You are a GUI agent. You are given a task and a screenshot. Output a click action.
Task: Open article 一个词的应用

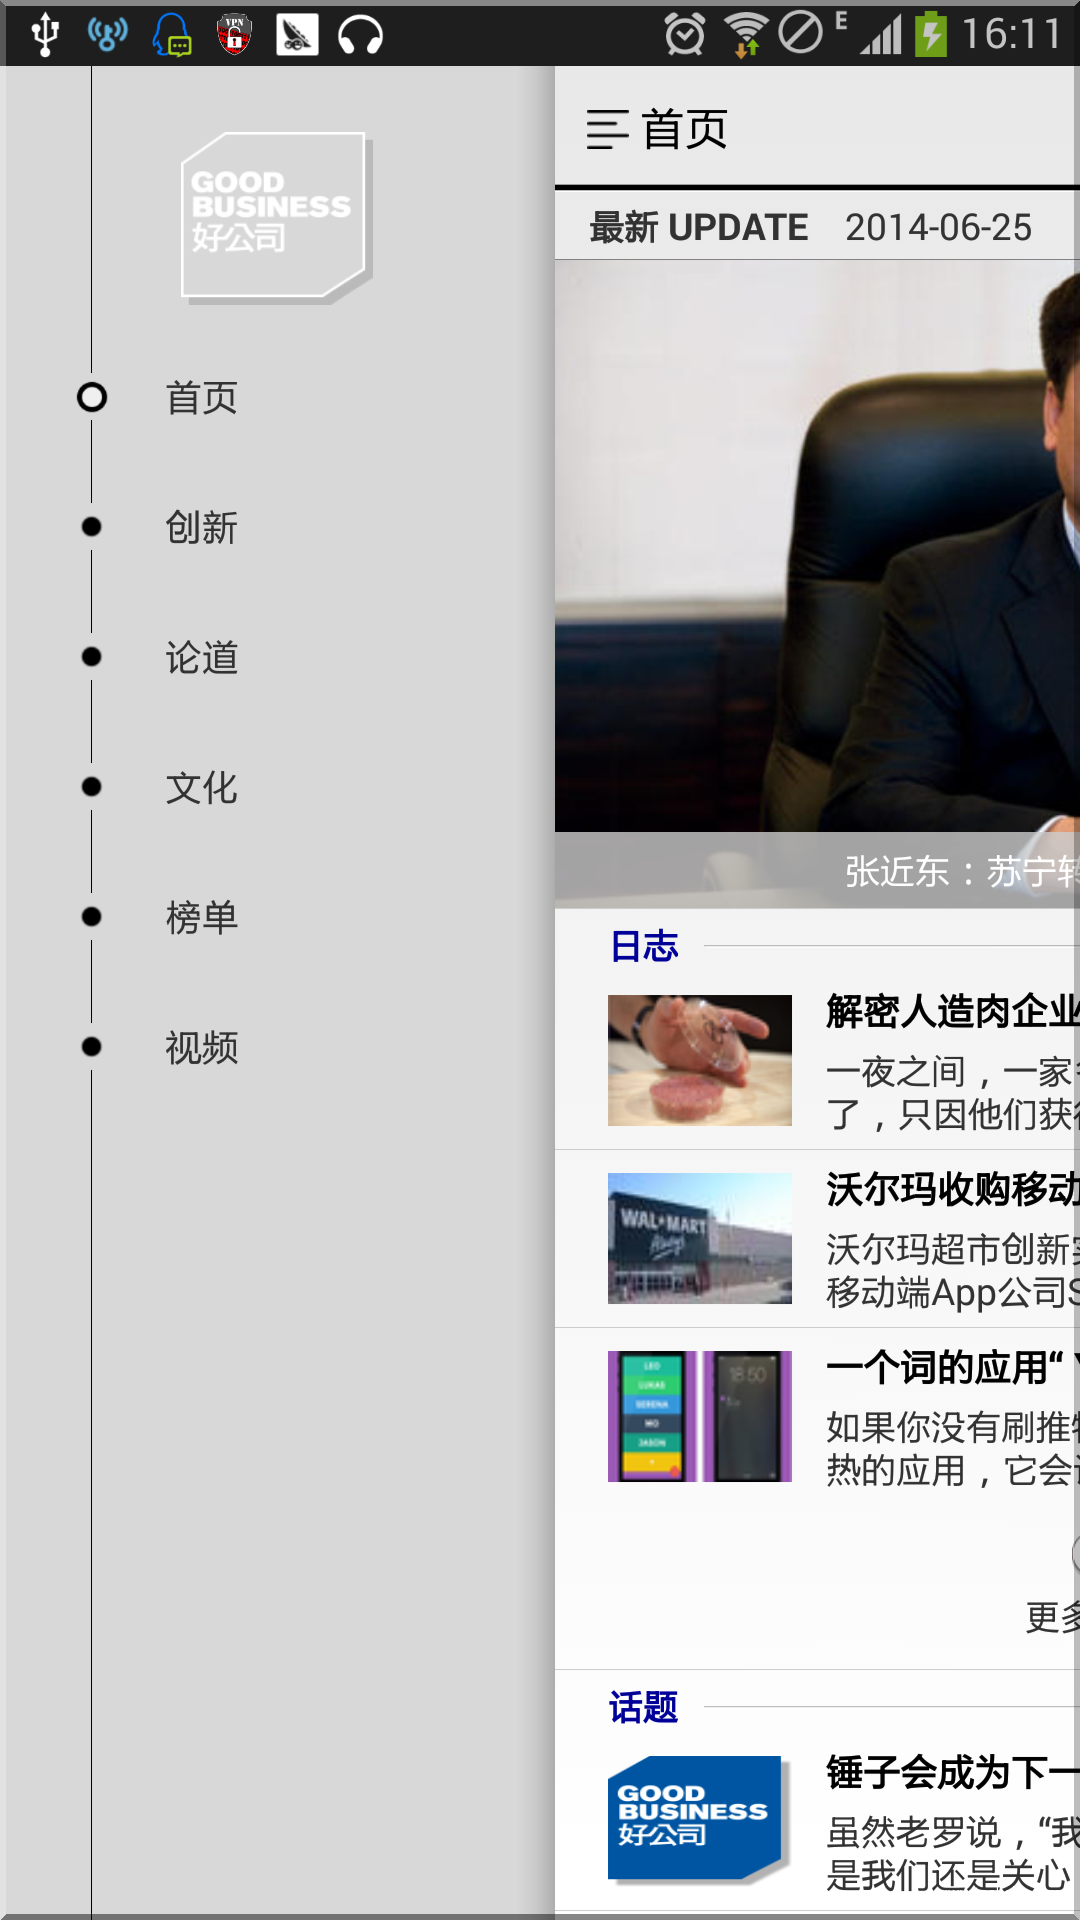[x=953, y=1367]
